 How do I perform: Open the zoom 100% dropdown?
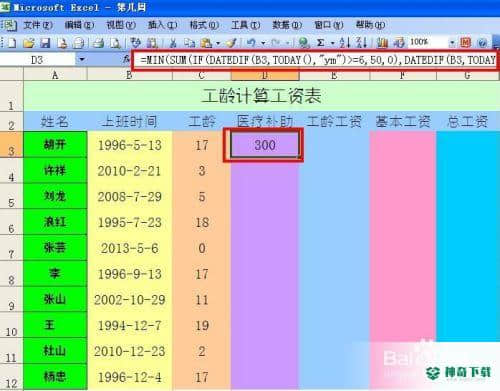click(452, 43)
